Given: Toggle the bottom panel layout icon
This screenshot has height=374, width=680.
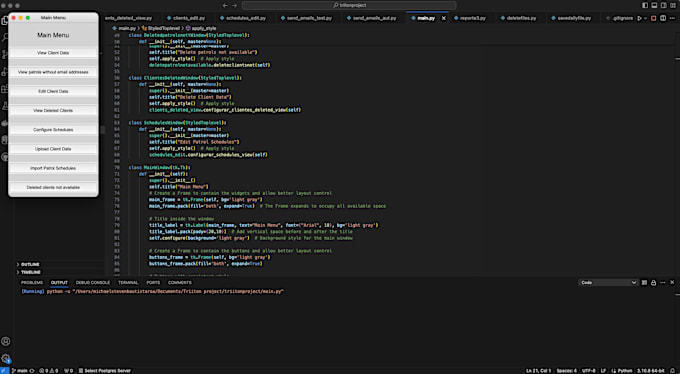Looking at the screenshot, I should coord(654,5).
